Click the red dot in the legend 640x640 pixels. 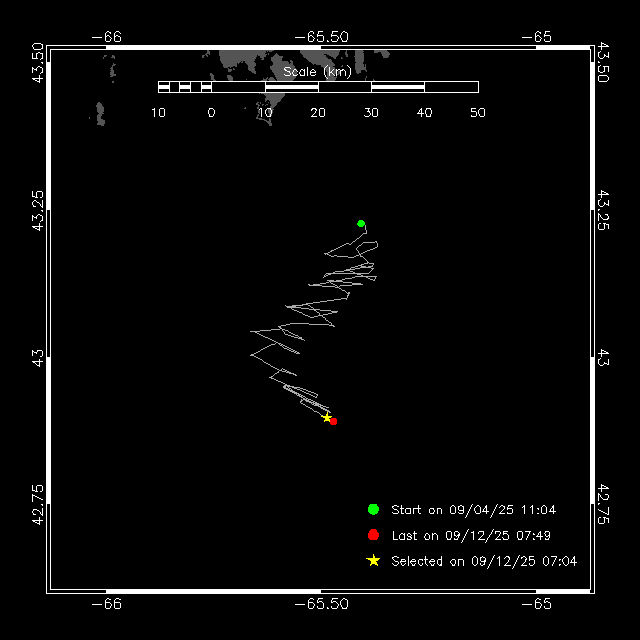[x=373, y=535]
